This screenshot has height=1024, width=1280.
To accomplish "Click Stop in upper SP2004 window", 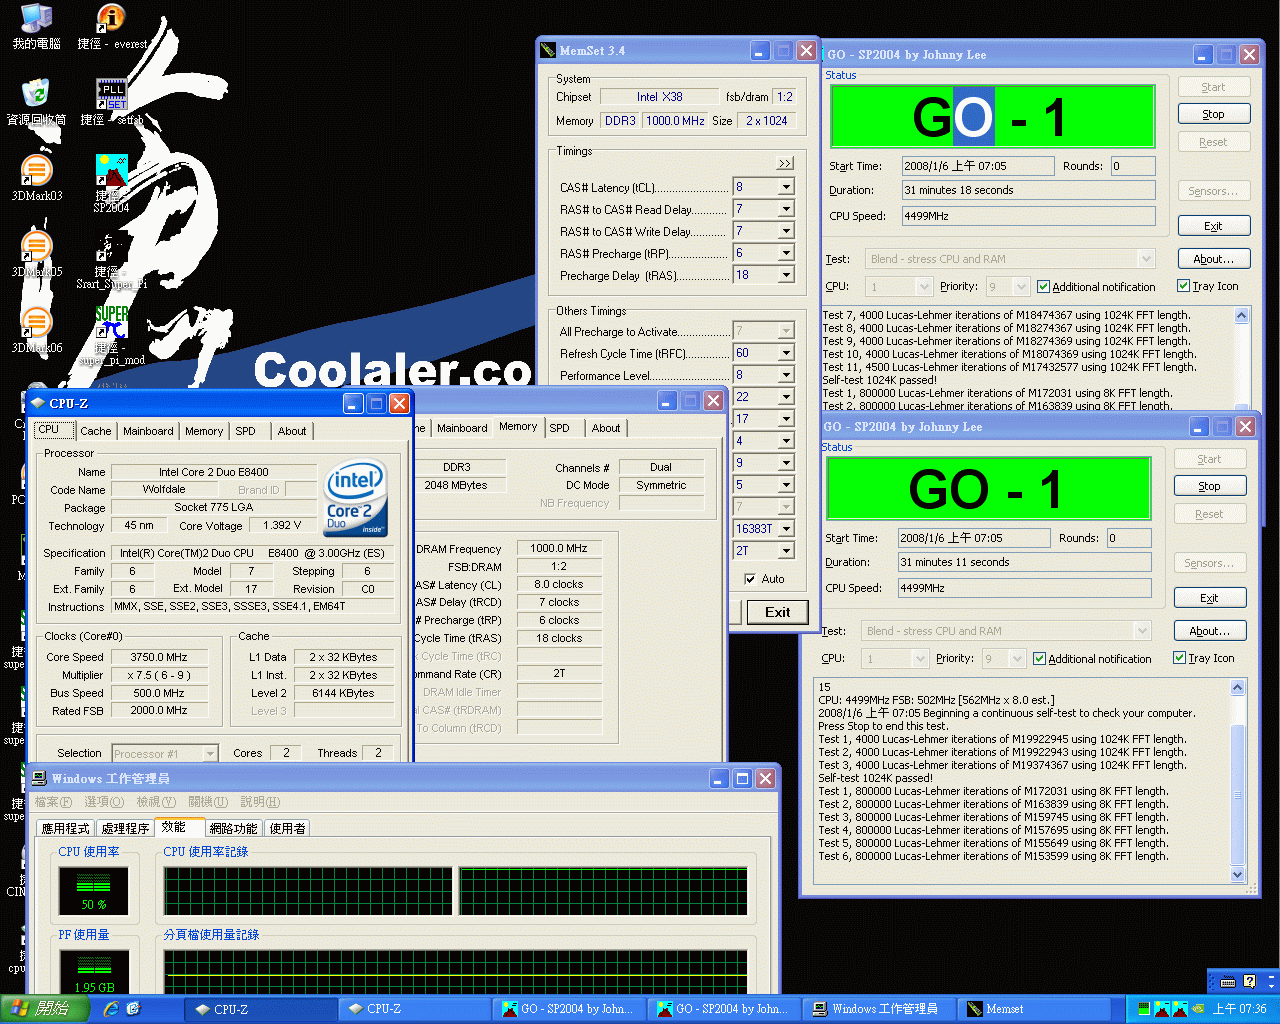I will [x=1213, y=114].
